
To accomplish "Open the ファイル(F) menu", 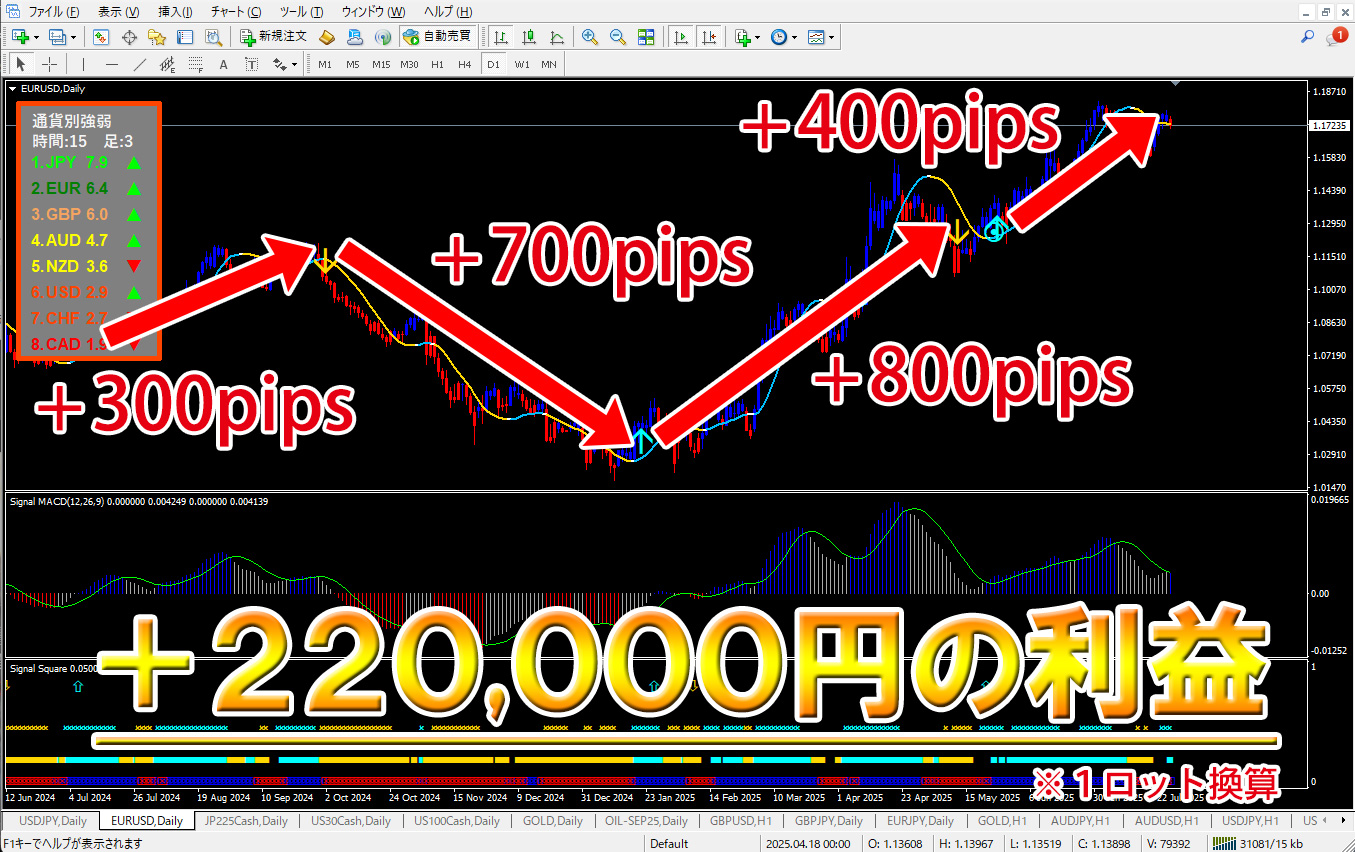I will (53, 12).
